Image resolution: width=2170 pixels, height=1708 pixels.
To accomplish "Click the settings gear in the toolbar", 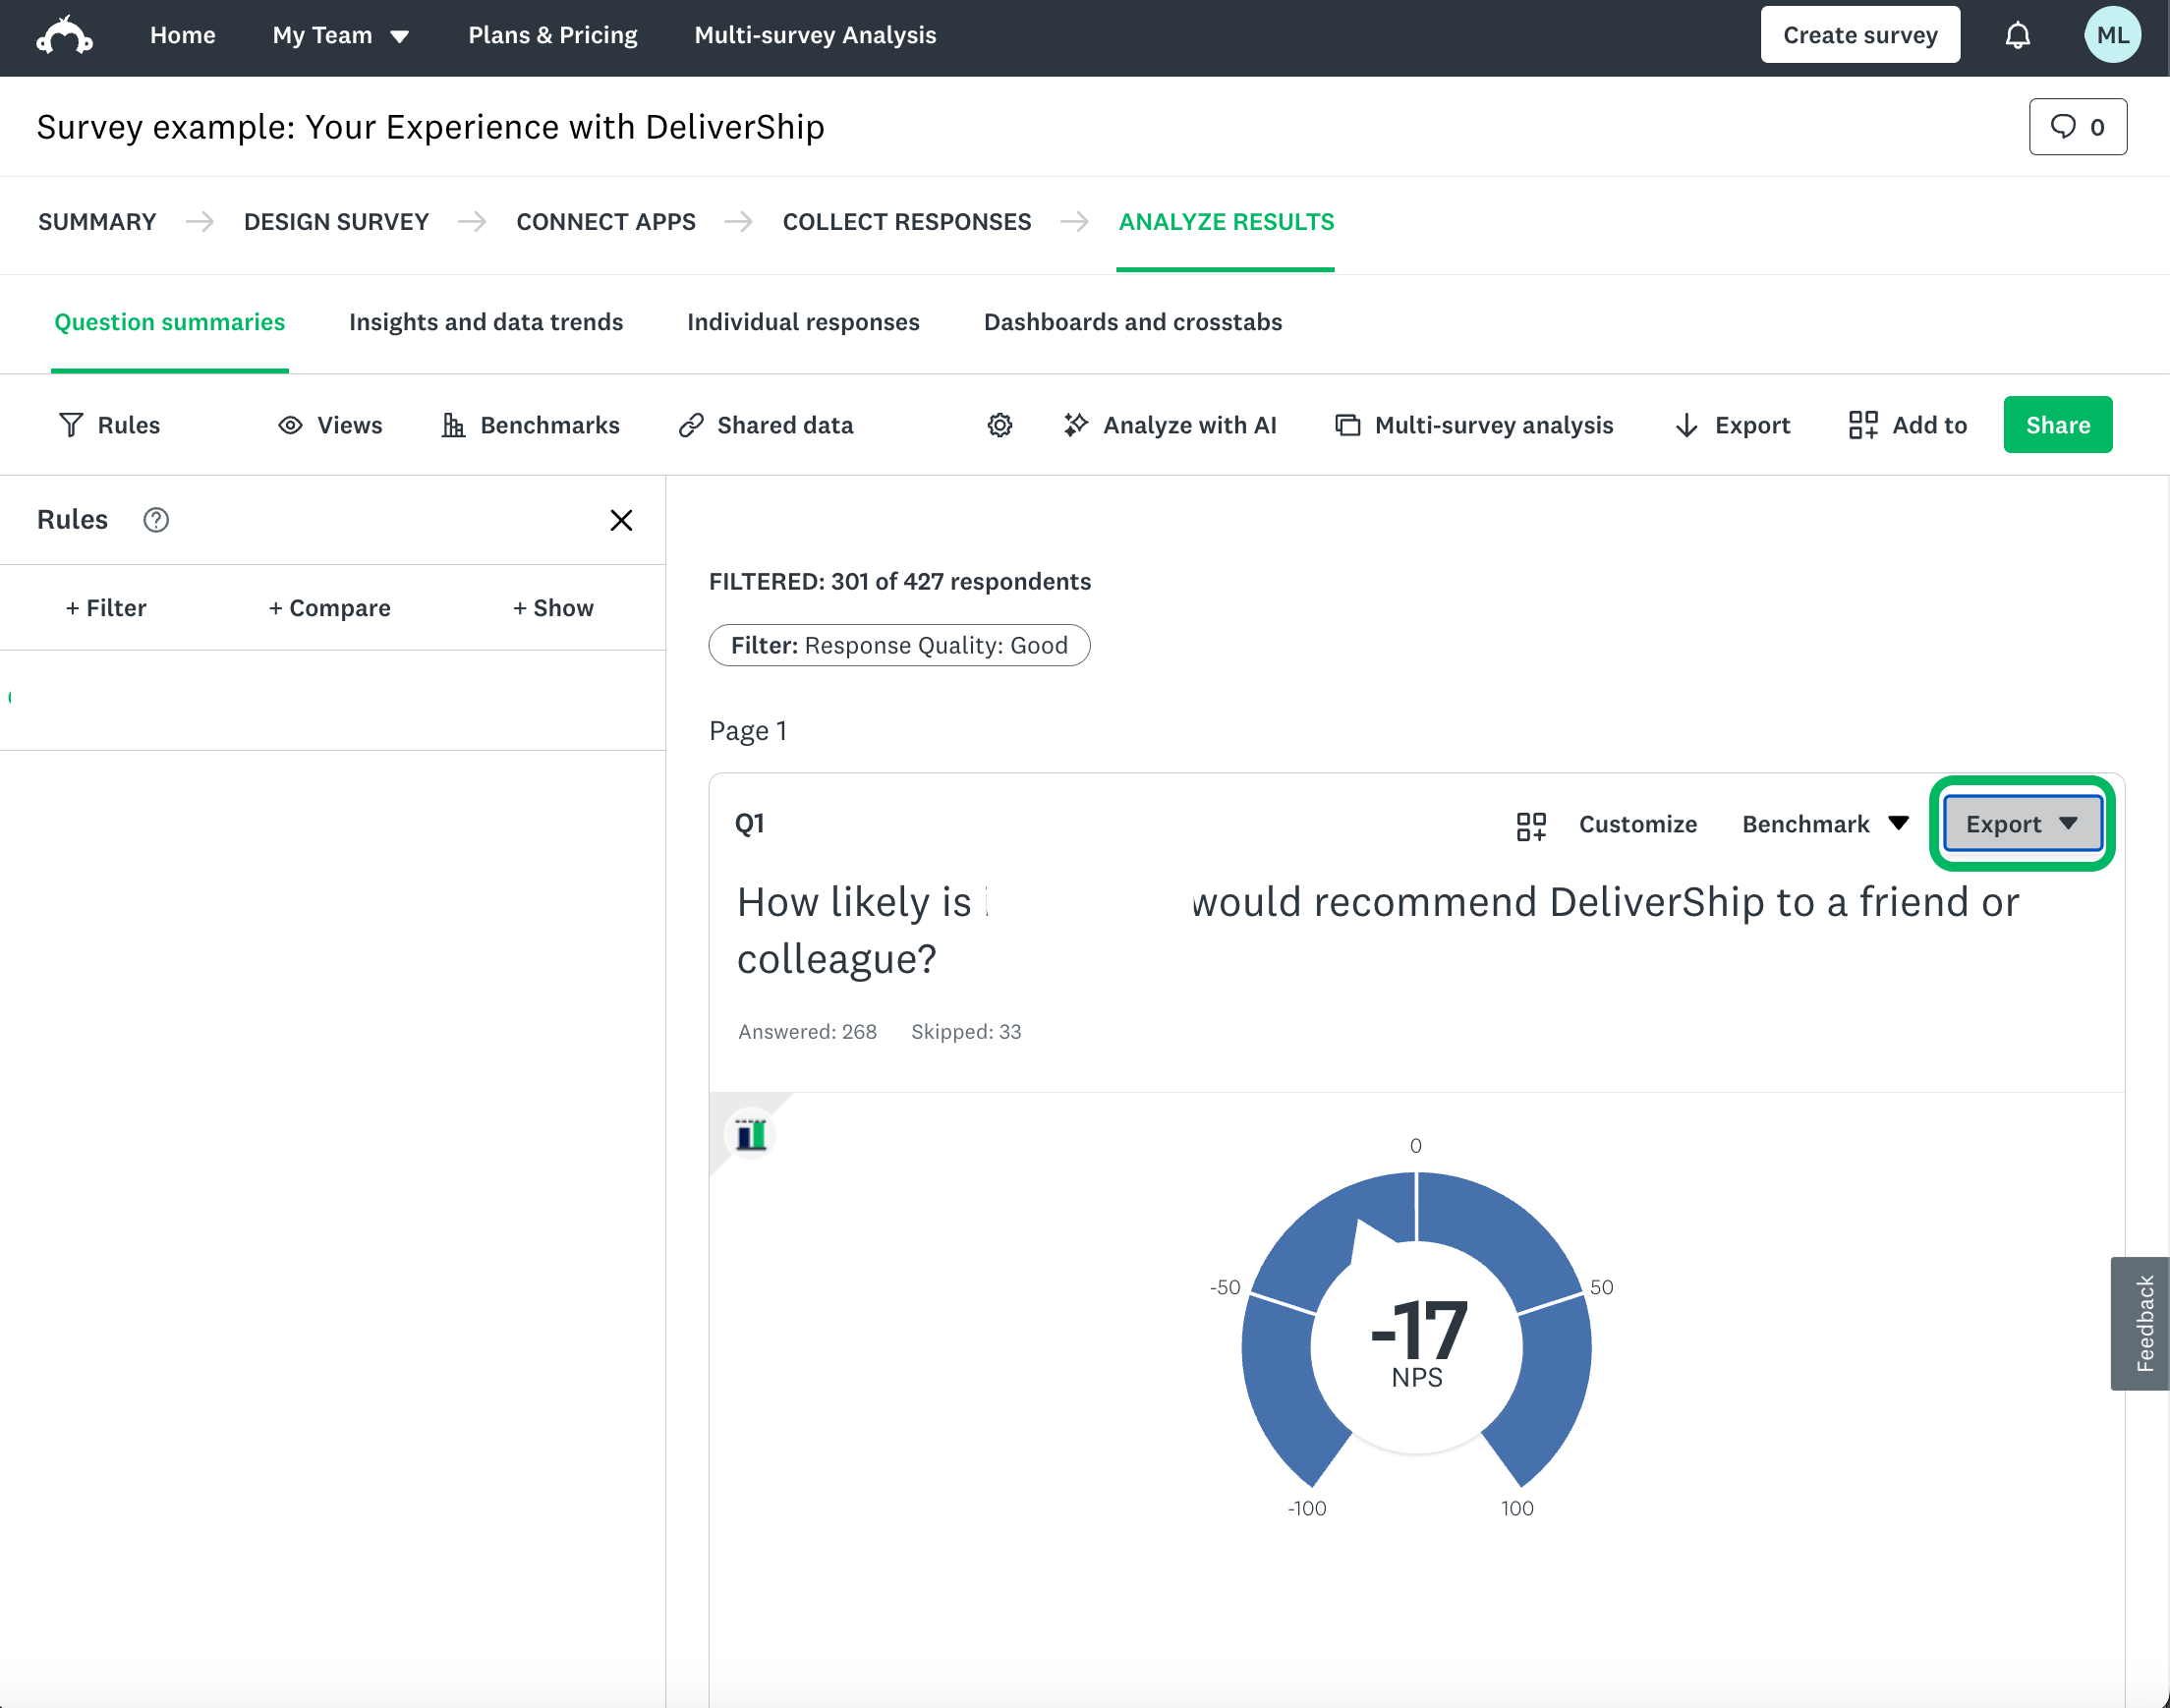I will 999,425.
